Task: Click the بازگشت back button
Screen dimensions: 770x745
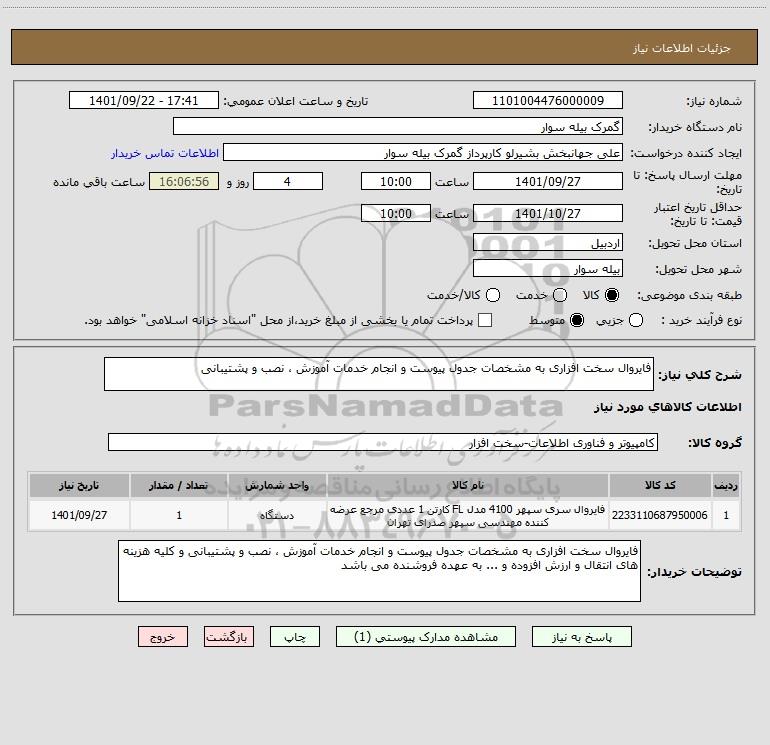Action: 229,637
